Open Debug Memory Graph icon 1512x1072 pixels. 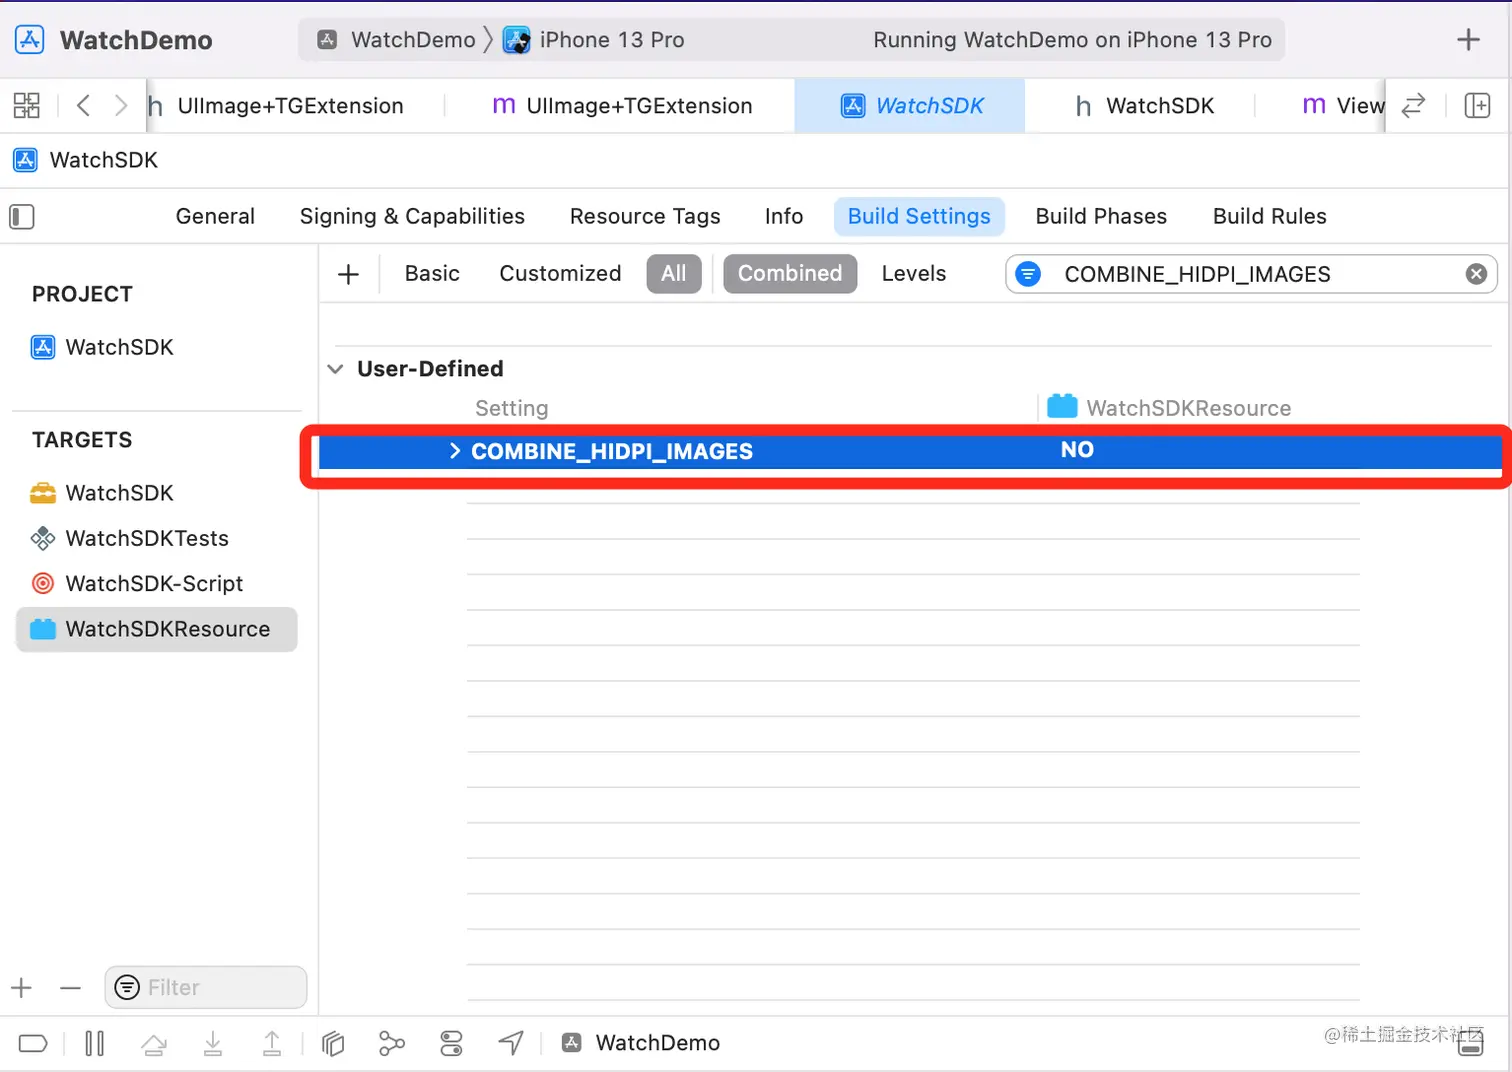tap(392, 1043)
